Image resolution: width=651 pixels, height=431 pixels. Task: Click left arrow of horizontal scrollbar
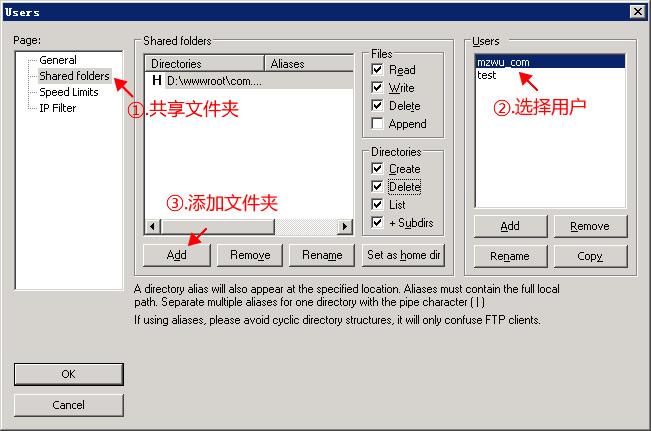153,226
